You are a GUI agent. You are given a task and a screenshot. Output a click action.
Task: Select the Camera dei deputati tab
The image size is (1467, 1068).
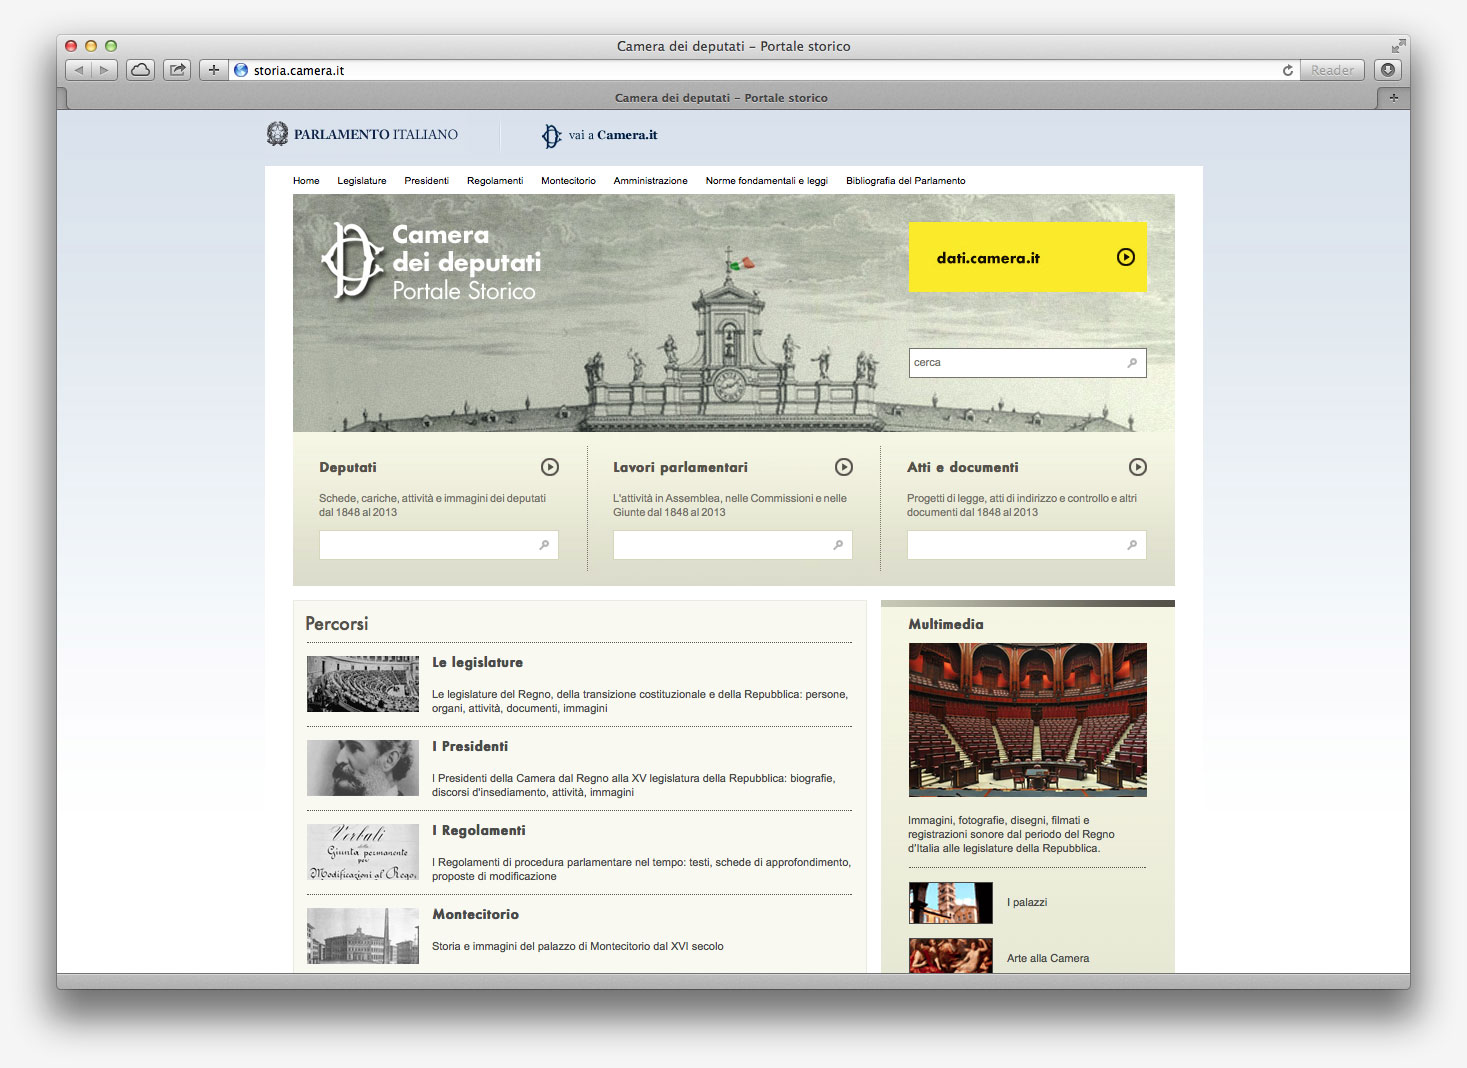tap(721, 98)
